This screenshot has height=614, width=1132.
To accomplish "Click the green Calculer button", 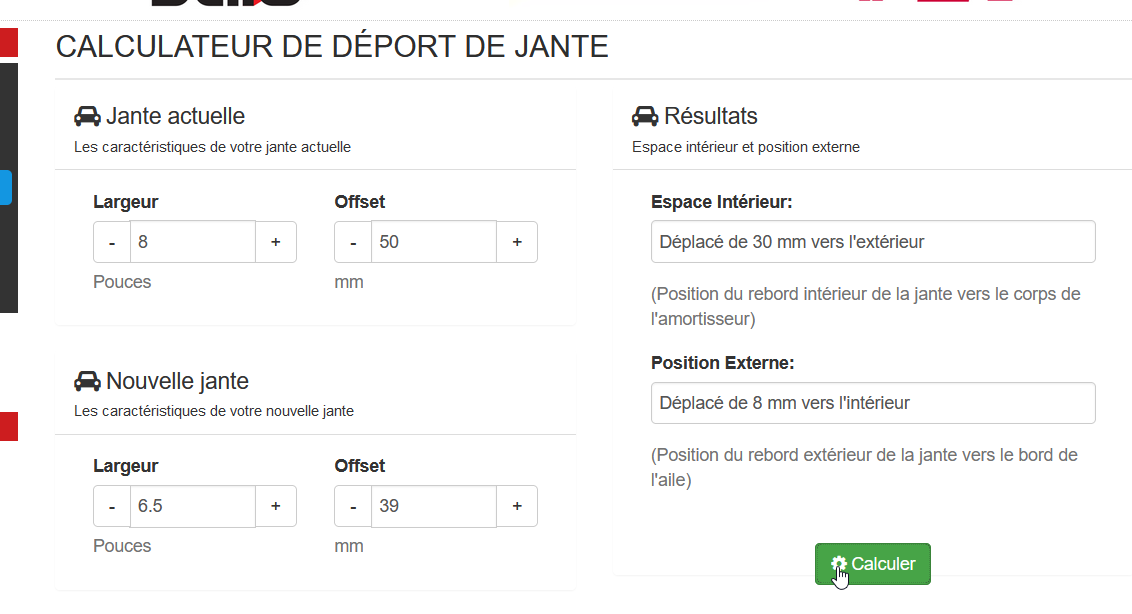I will pyautogui.click(x=872, y=564).
